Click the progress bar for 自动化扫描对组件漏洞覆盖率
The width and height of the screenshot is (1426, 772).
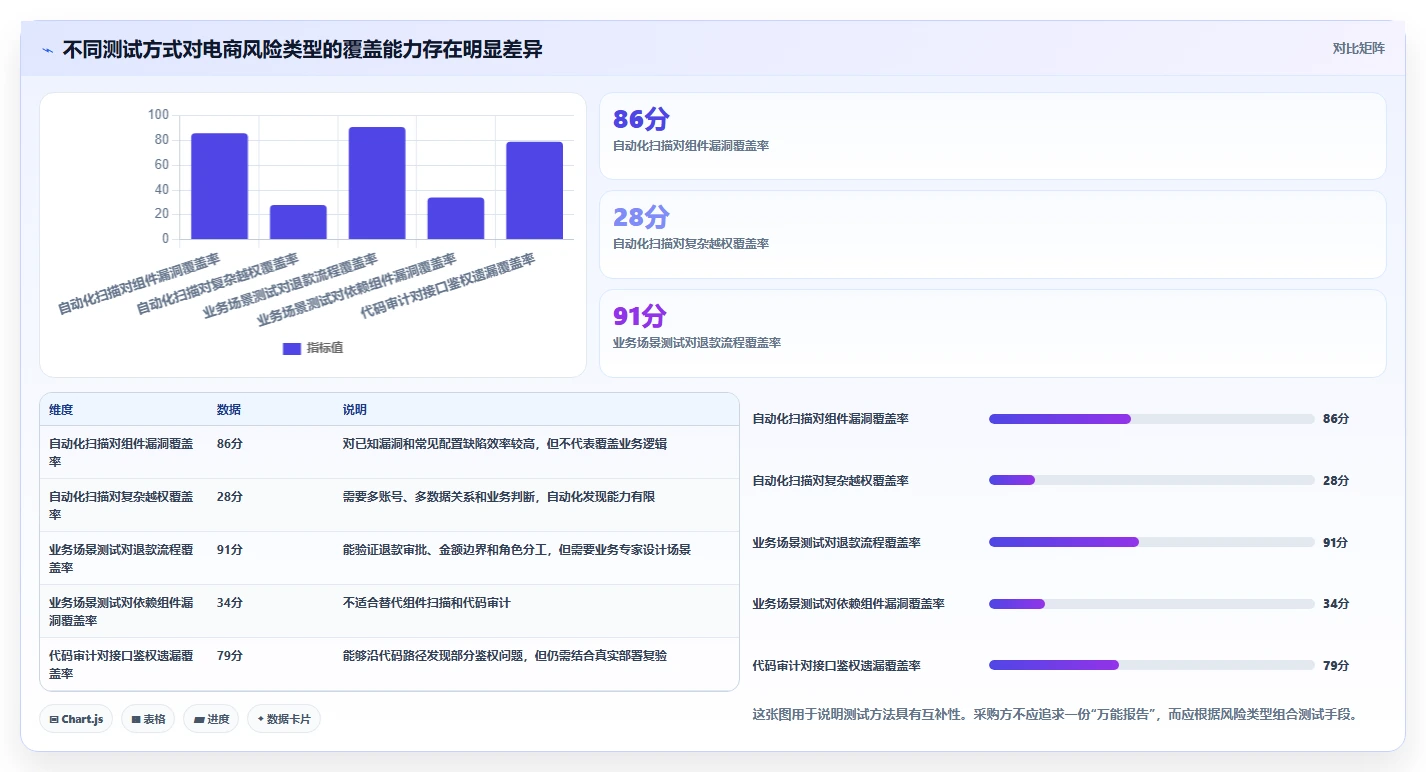point(1151,419)
